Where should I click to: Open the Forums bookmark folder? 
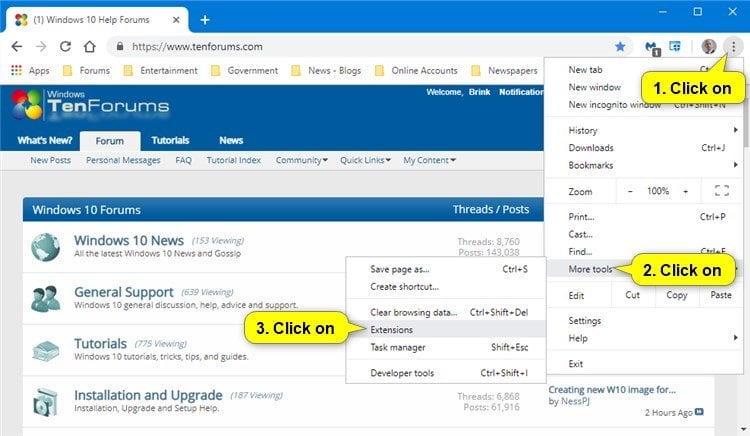87,71
